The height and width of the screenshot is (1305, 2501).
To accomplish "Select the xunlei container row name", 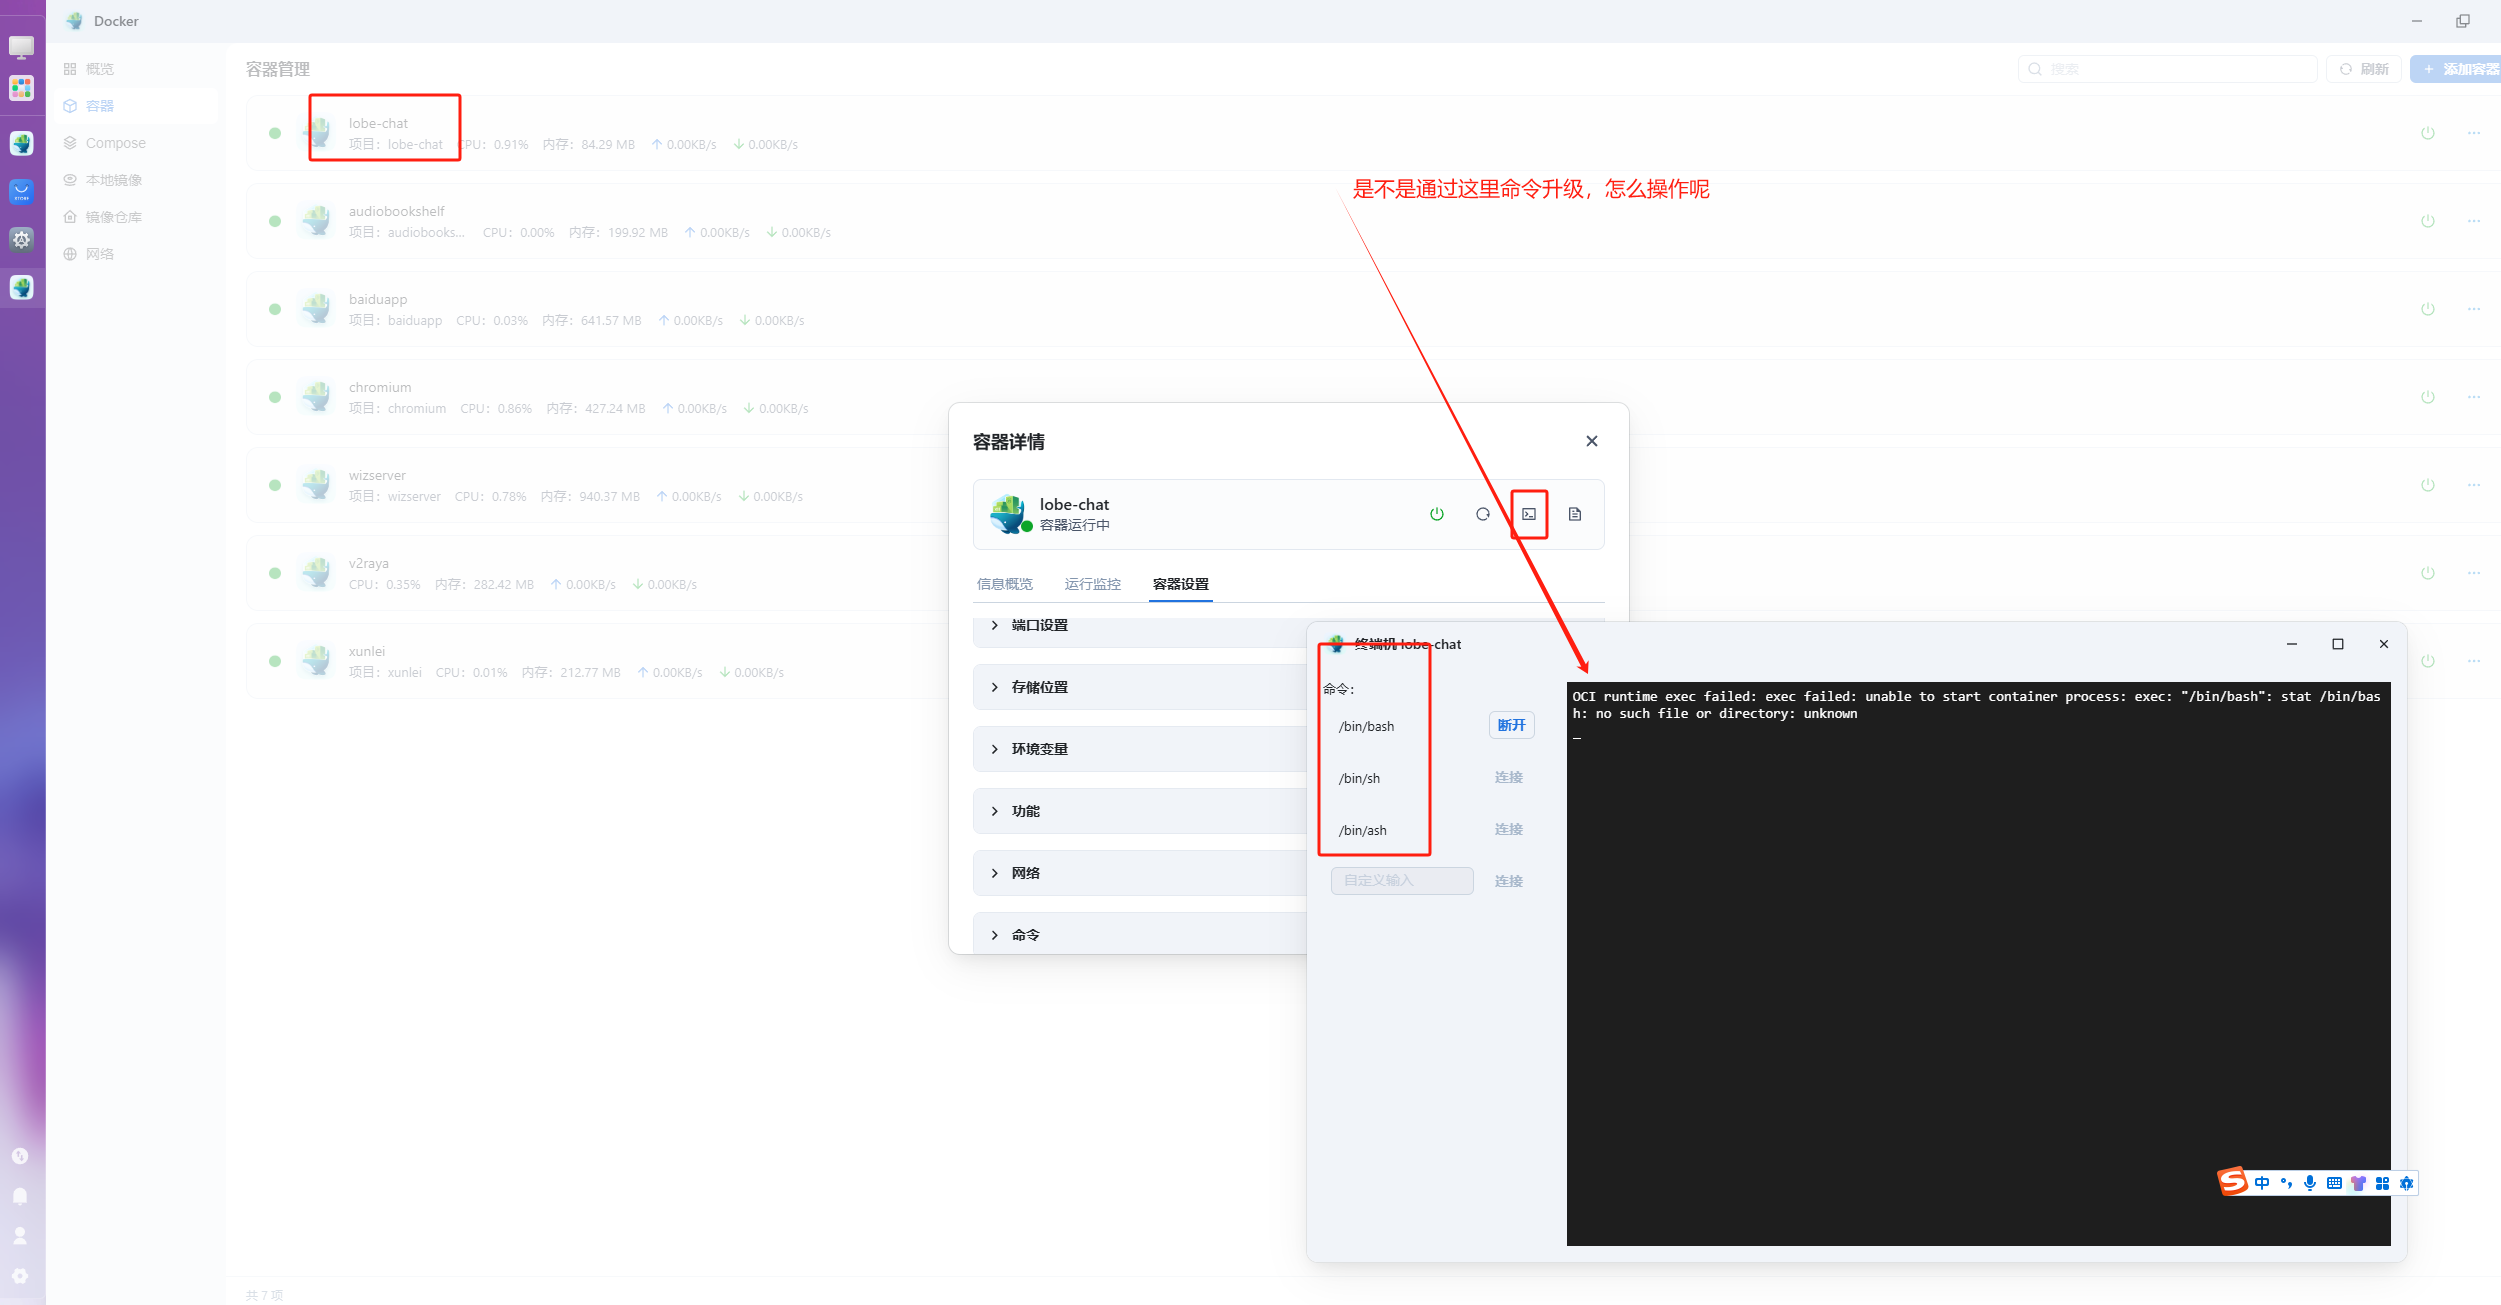I will (367, 651).
